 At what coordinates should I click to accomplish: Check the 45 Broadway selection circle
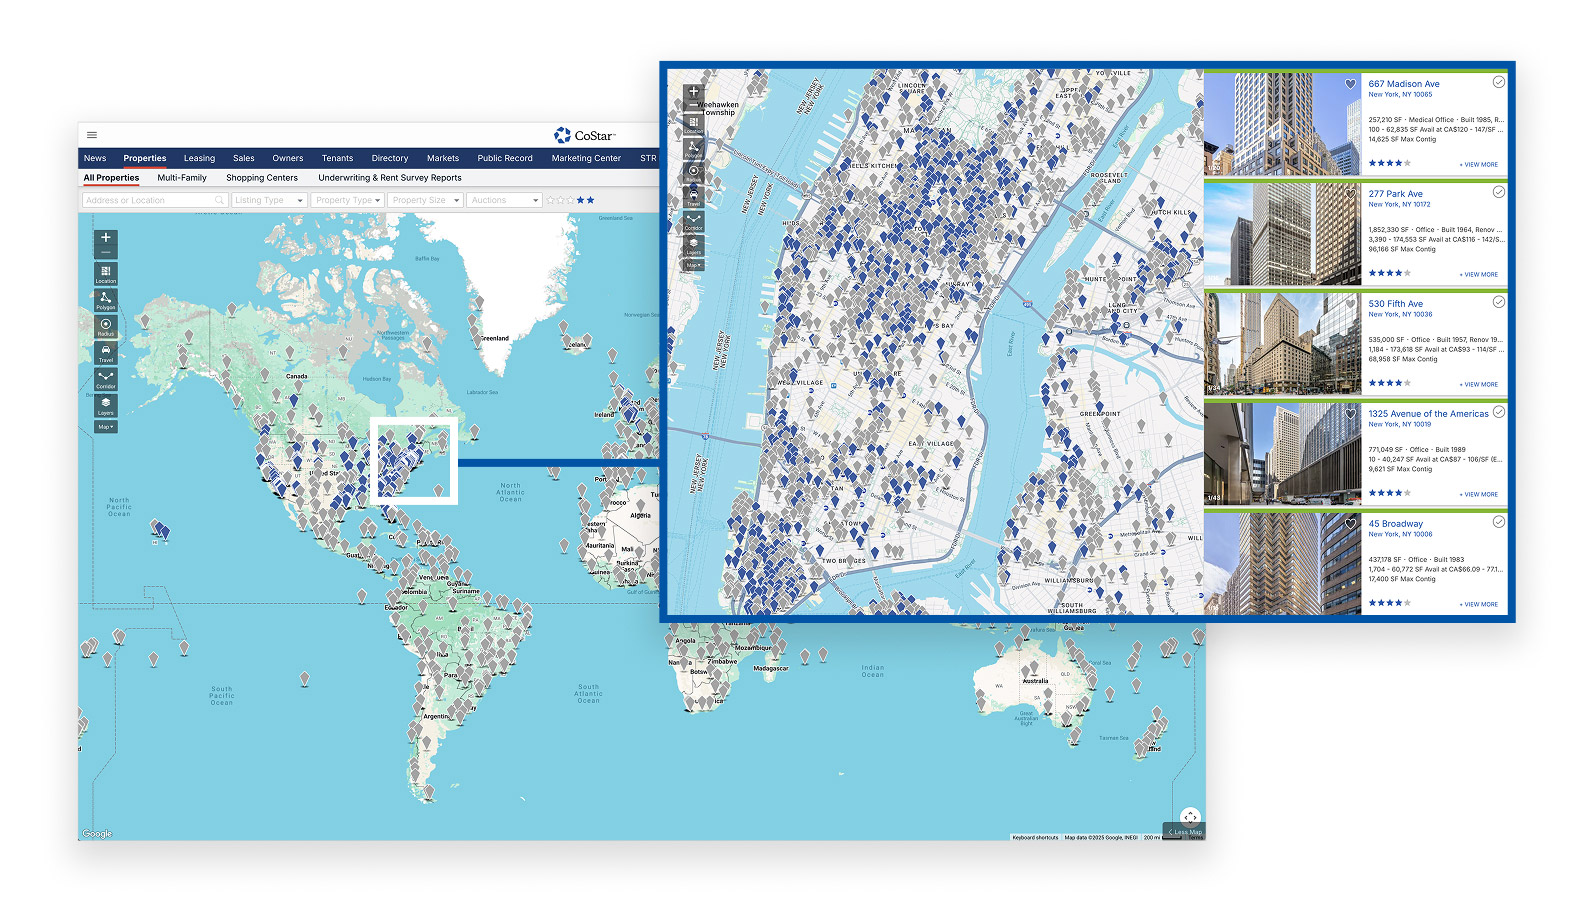coord(1498,522)
